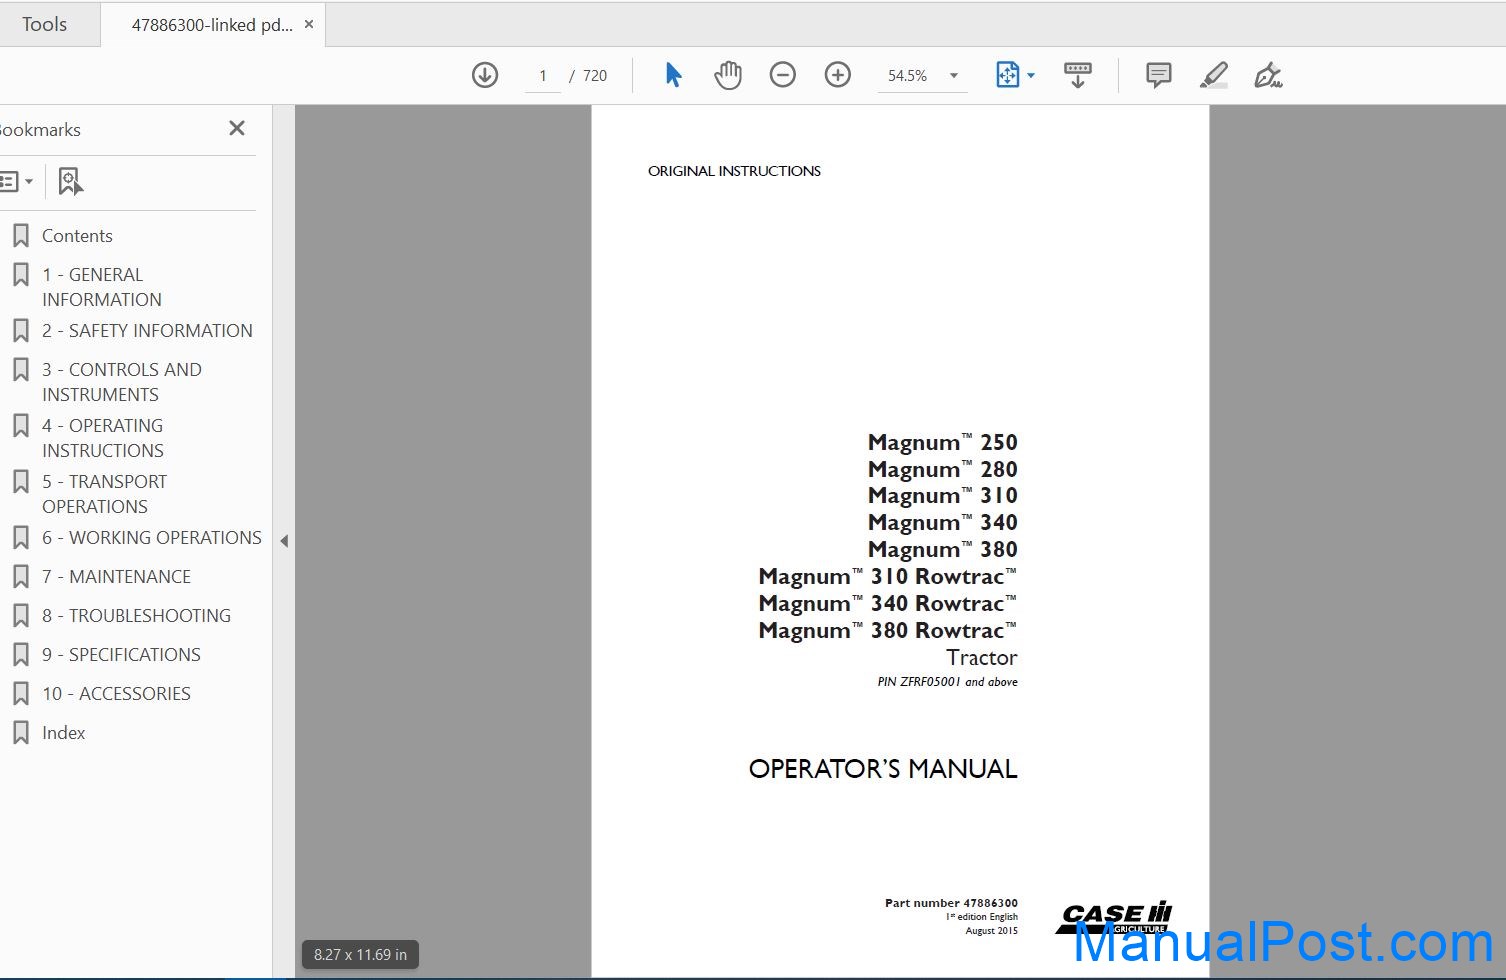
Task: Open the 10 - ACCESSORIES bookmark
Action: point(116,694)
